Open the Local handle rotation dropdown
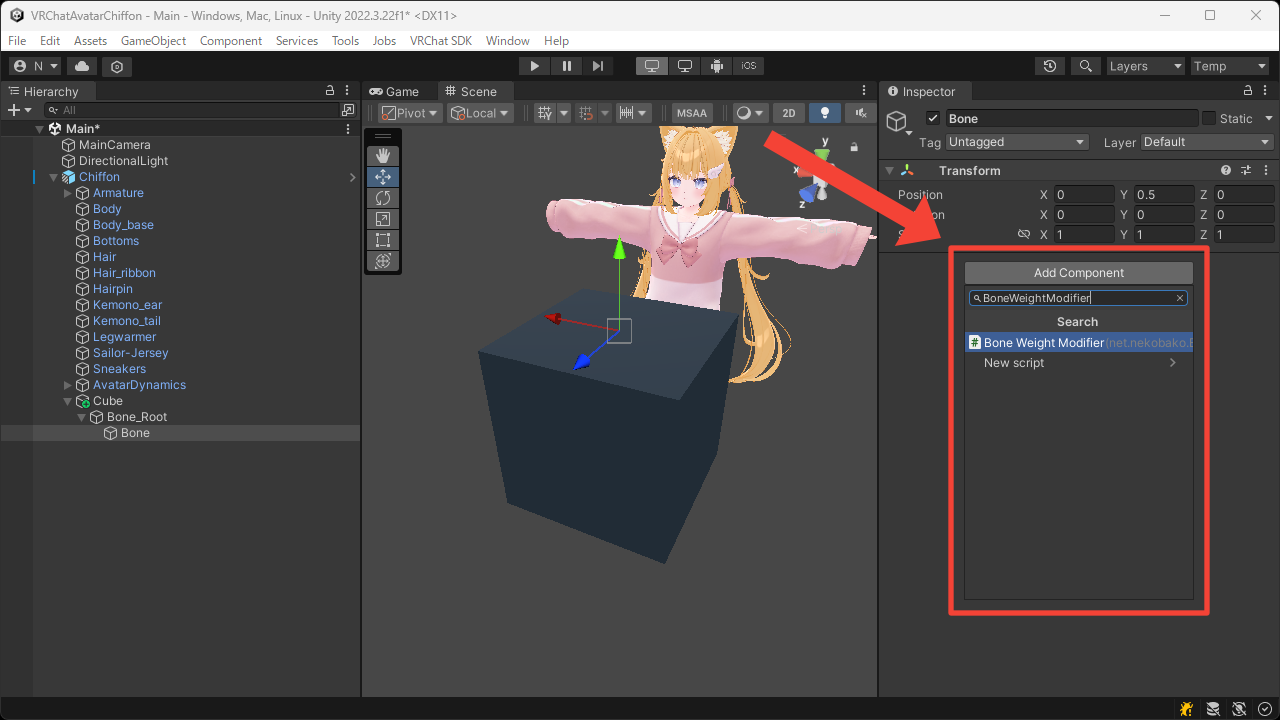Viewport: 1280px width, 720px height. (480, 113)
